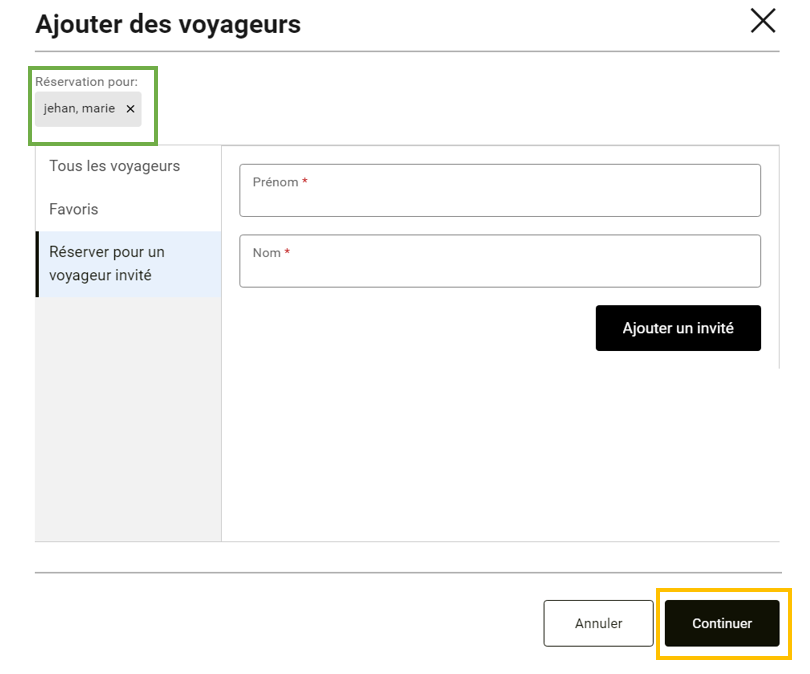Close the Ajouter des voyageurs dialog
Image resolution: width=810 pixels, height=674 pixels.
coord(763,21)
